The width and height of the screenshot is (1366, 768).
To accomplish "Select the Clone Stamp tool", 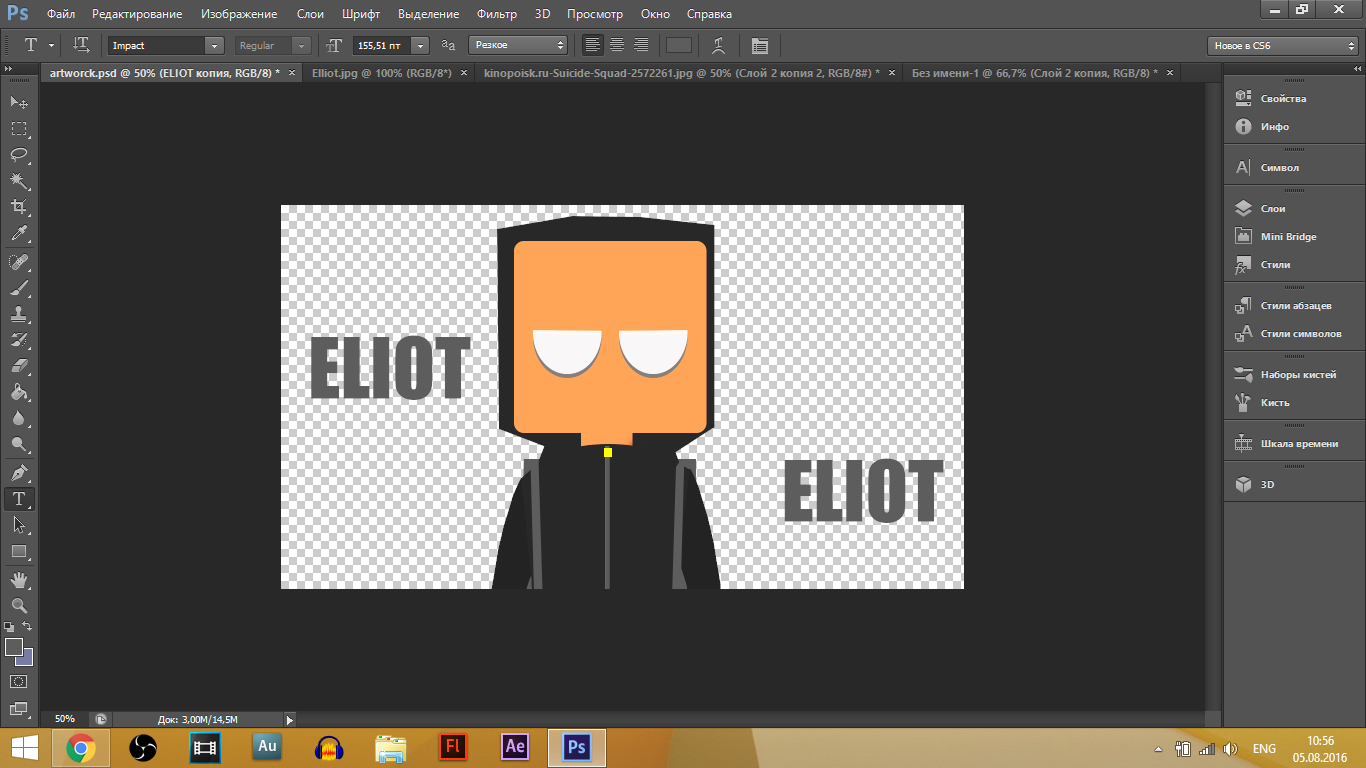I will point(19,314).
